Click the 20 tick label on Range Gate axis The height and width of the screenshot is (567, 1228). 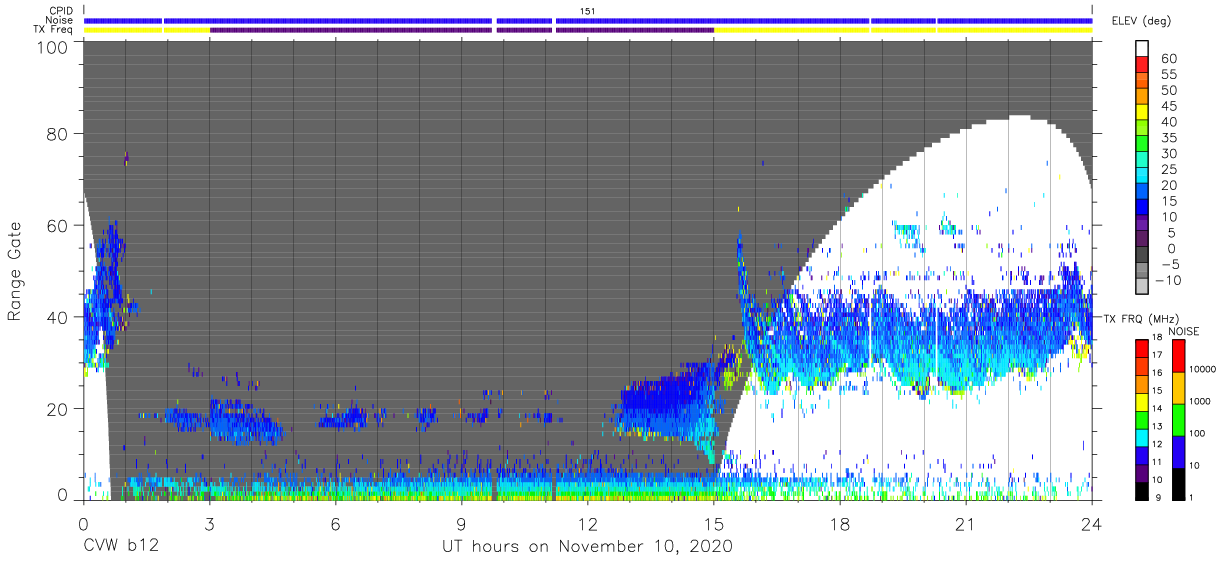[x=58, y=408]
